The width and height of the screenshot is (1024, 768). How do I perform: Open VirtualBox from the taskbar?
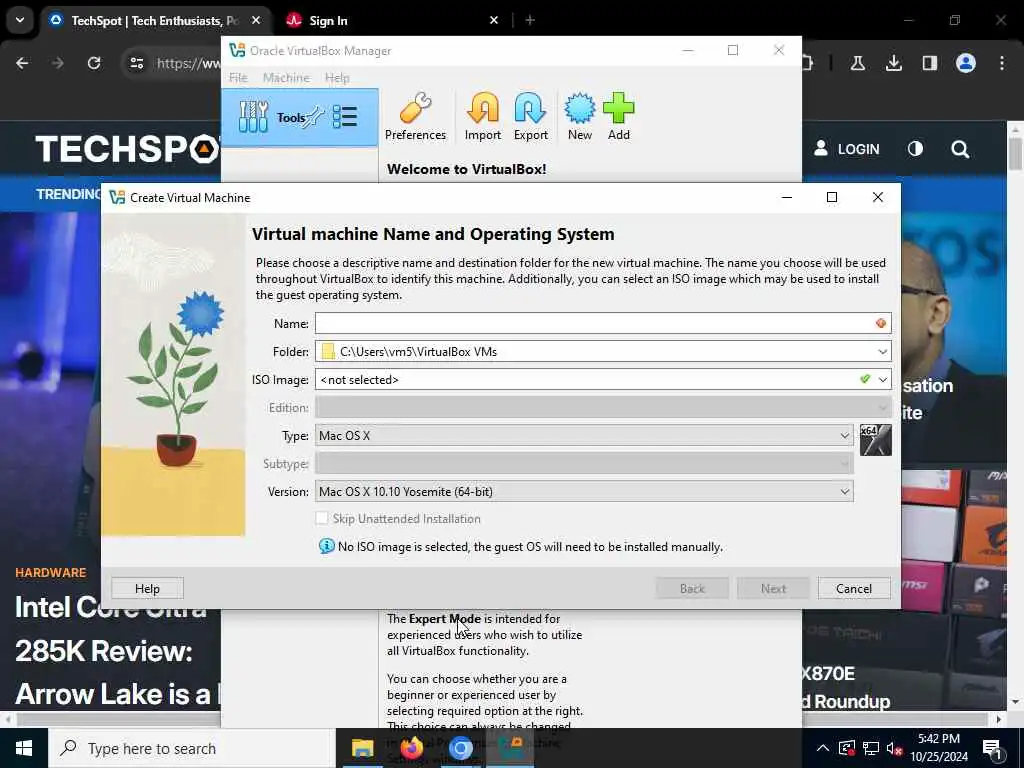(x=510, y=748)
